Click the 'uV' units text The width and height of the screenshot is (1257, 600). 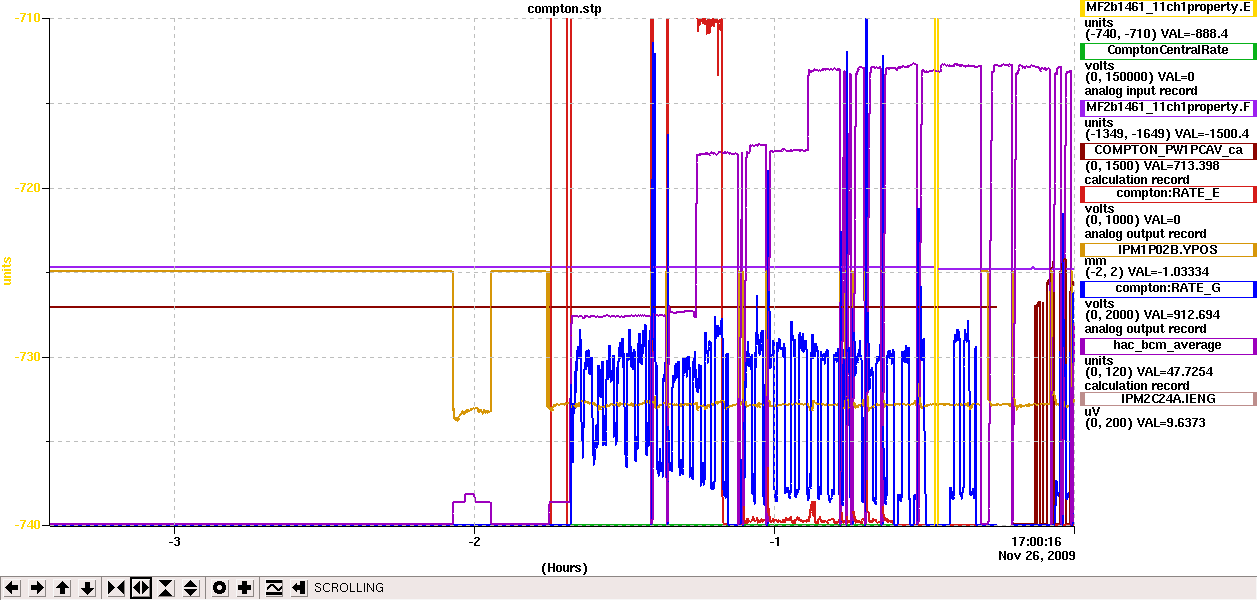pyautogui.click(x=1093, y=411)
